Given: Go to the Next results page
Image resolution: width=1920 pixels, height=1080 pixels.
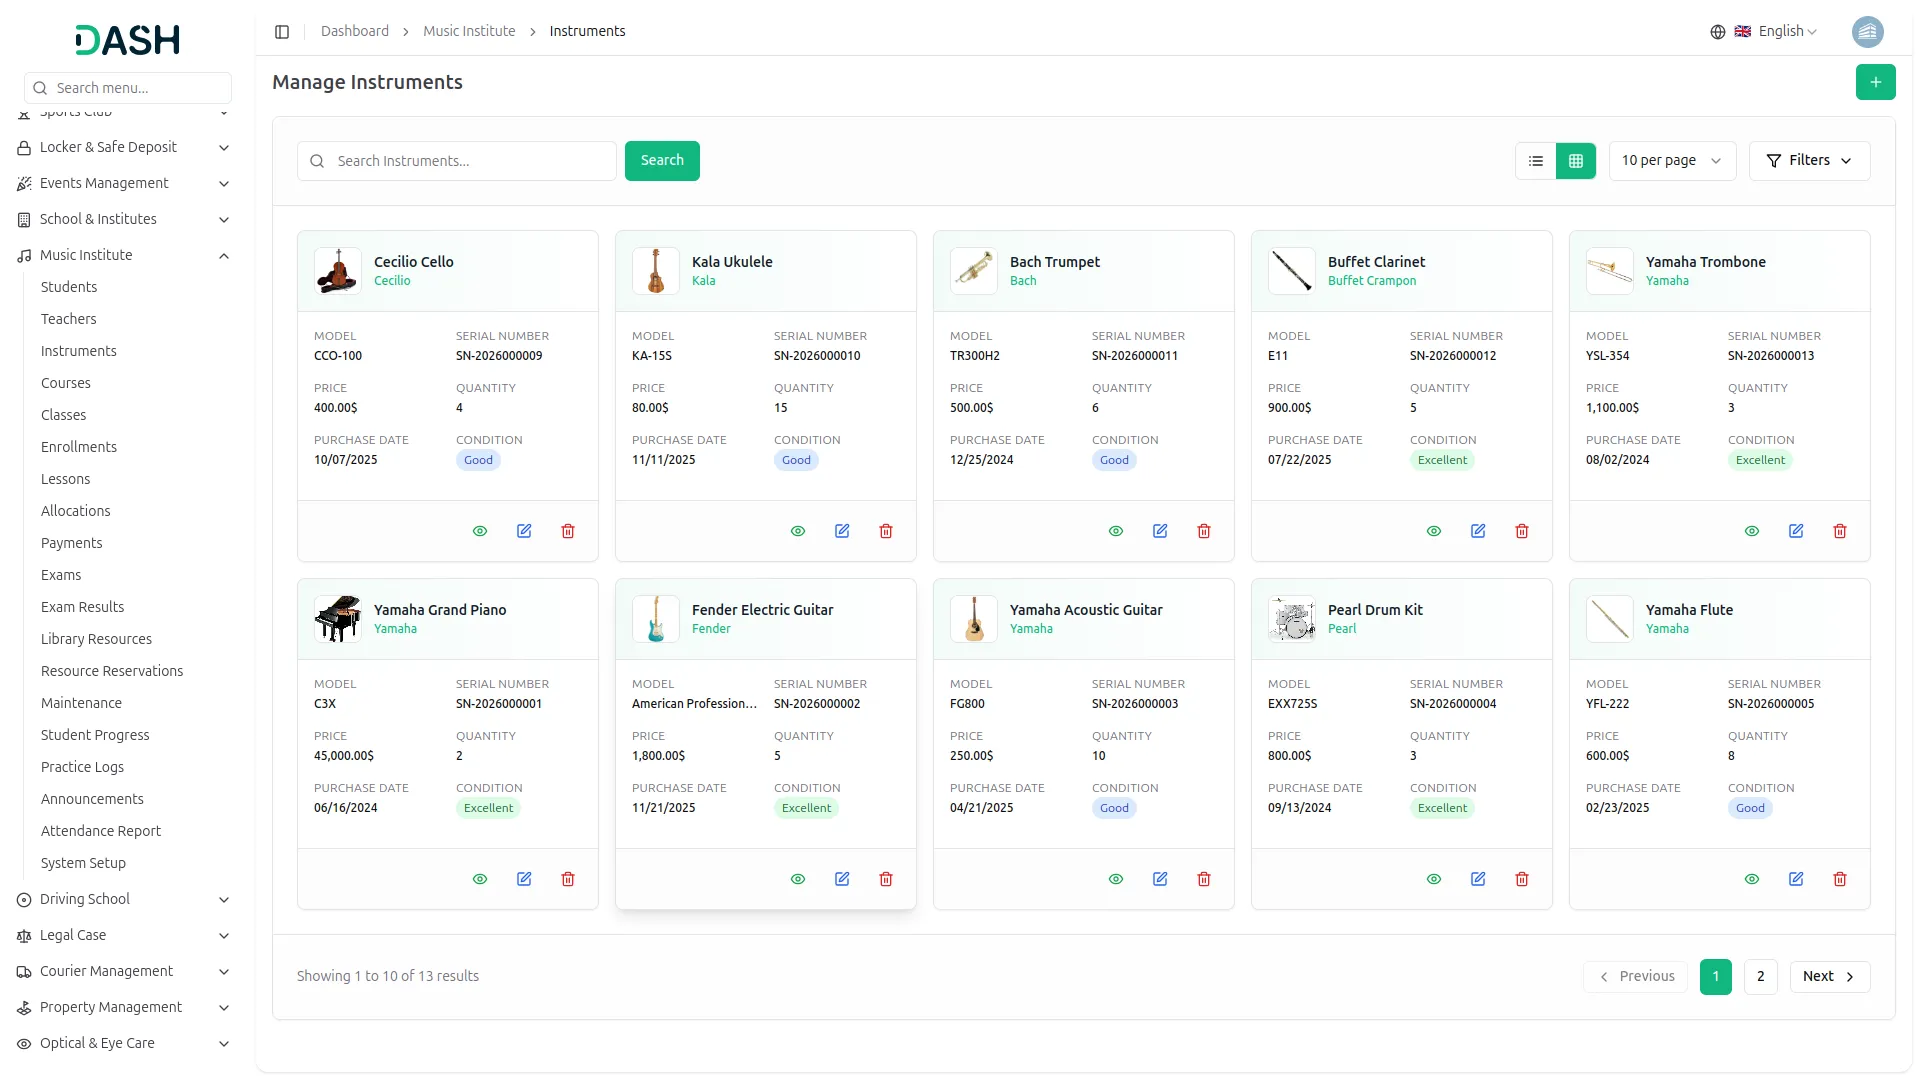Looking at the screenshot, I should pyautogui.click(x=1829, y=977).
